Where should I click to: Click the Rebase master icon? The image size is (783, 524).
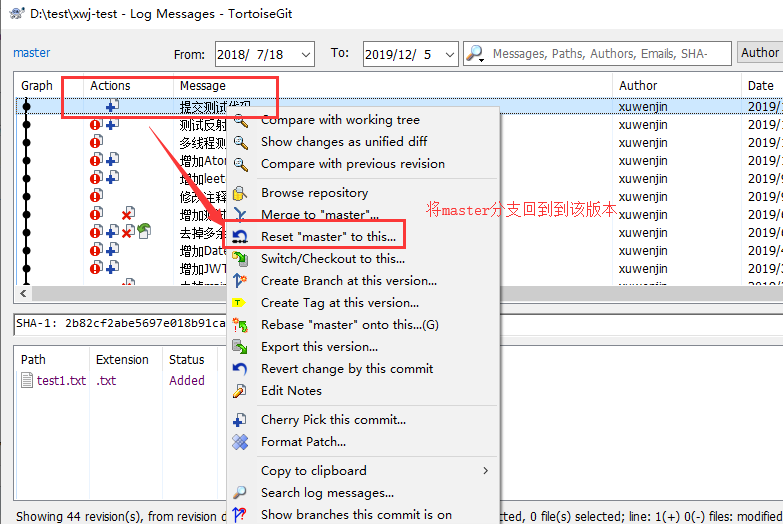pyautogui.click(x=240, y=325)
